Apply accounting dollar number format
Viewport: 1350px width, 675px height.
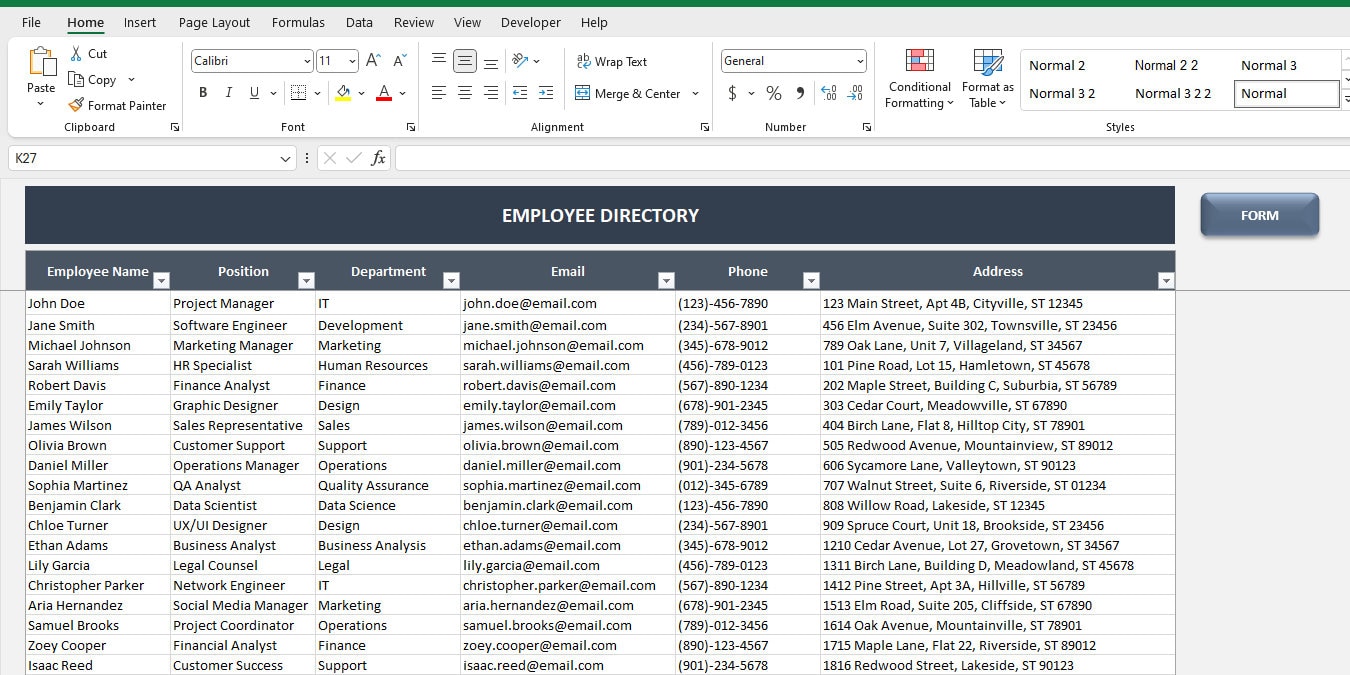coord(733,93)
